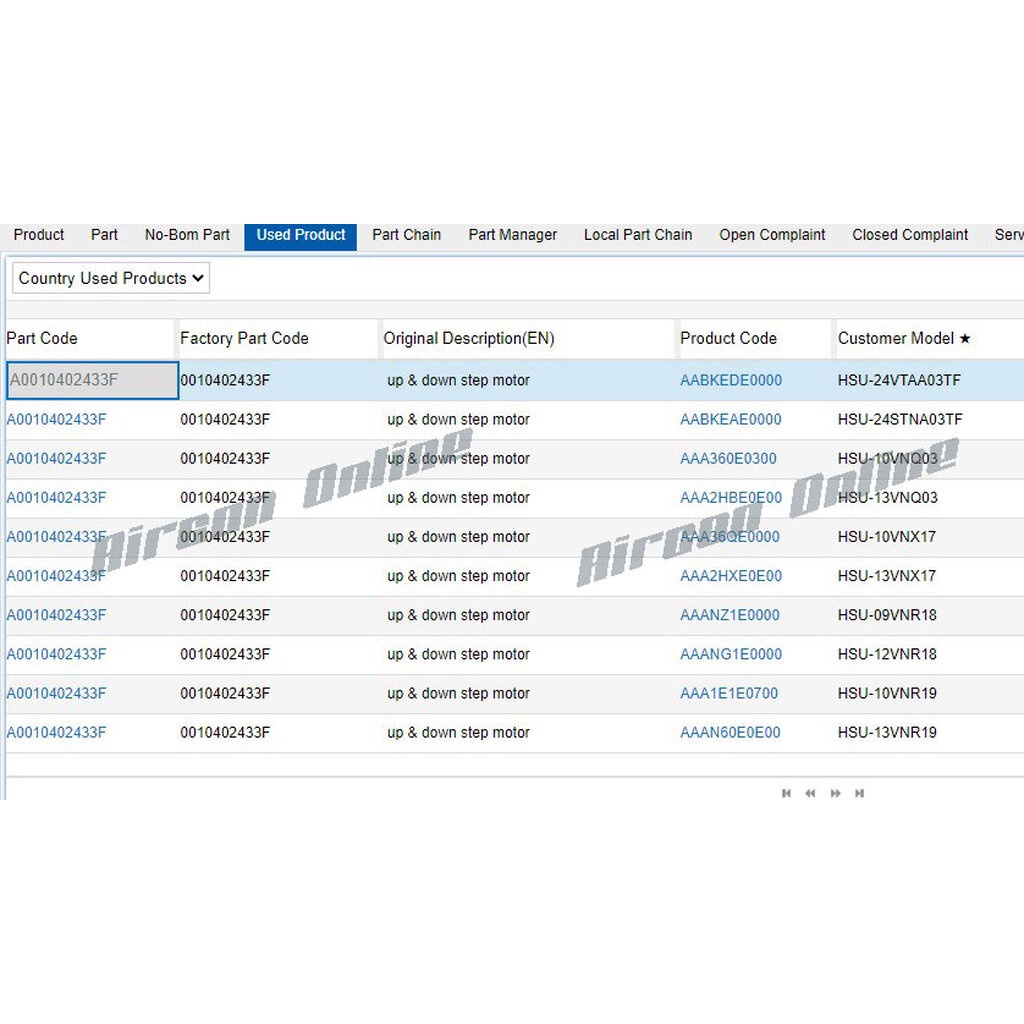Open product code AAANZ1E0000
1024x1024 pixels.
tap(729, 615)
